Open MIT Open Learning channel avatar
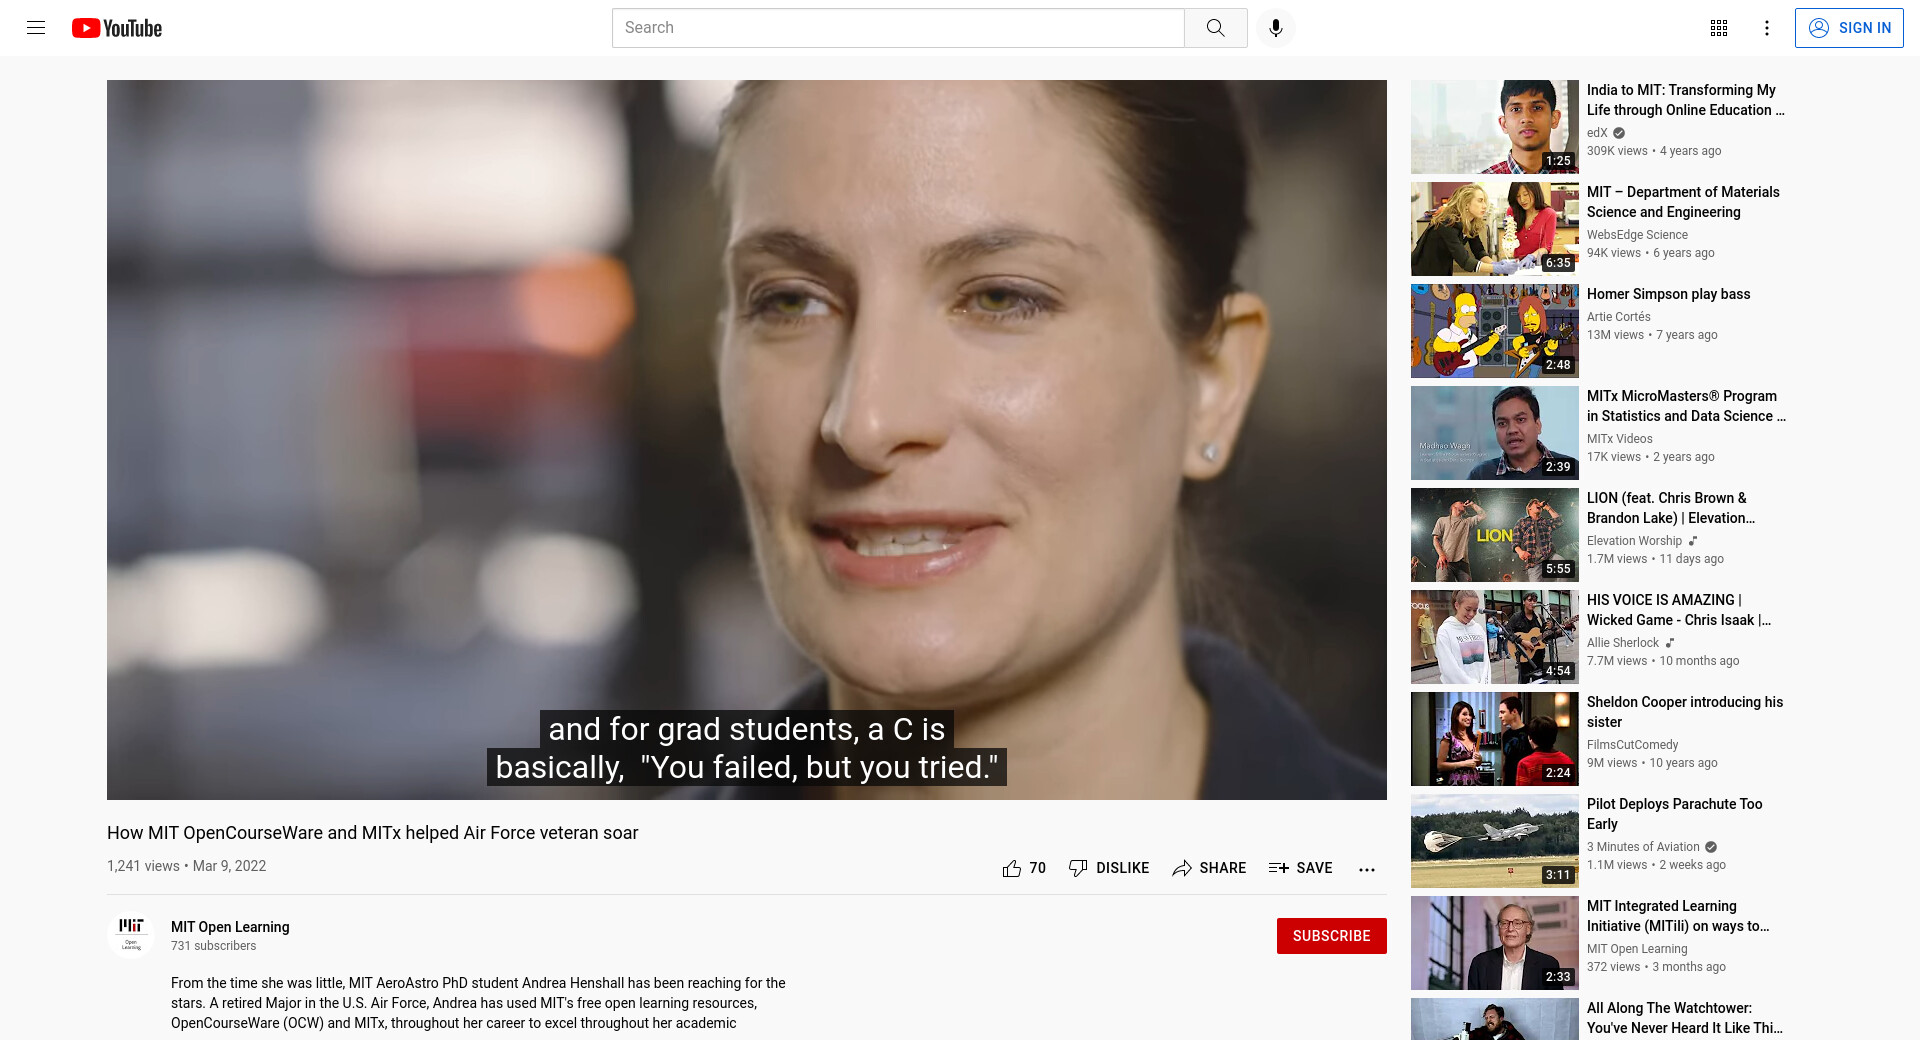 pos(131,935)
